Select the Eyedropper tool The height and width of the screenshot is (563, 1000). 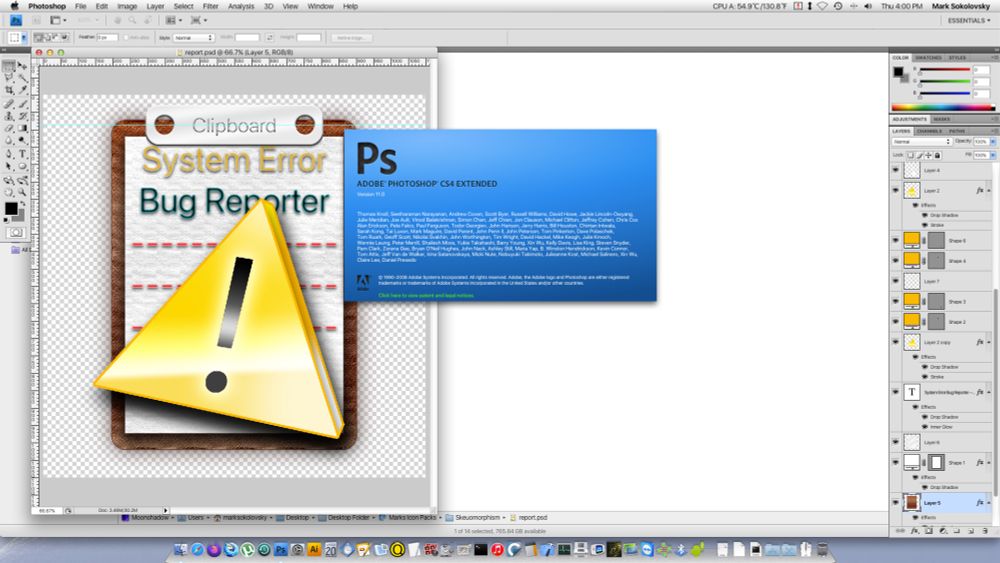[x=22, y=91]
